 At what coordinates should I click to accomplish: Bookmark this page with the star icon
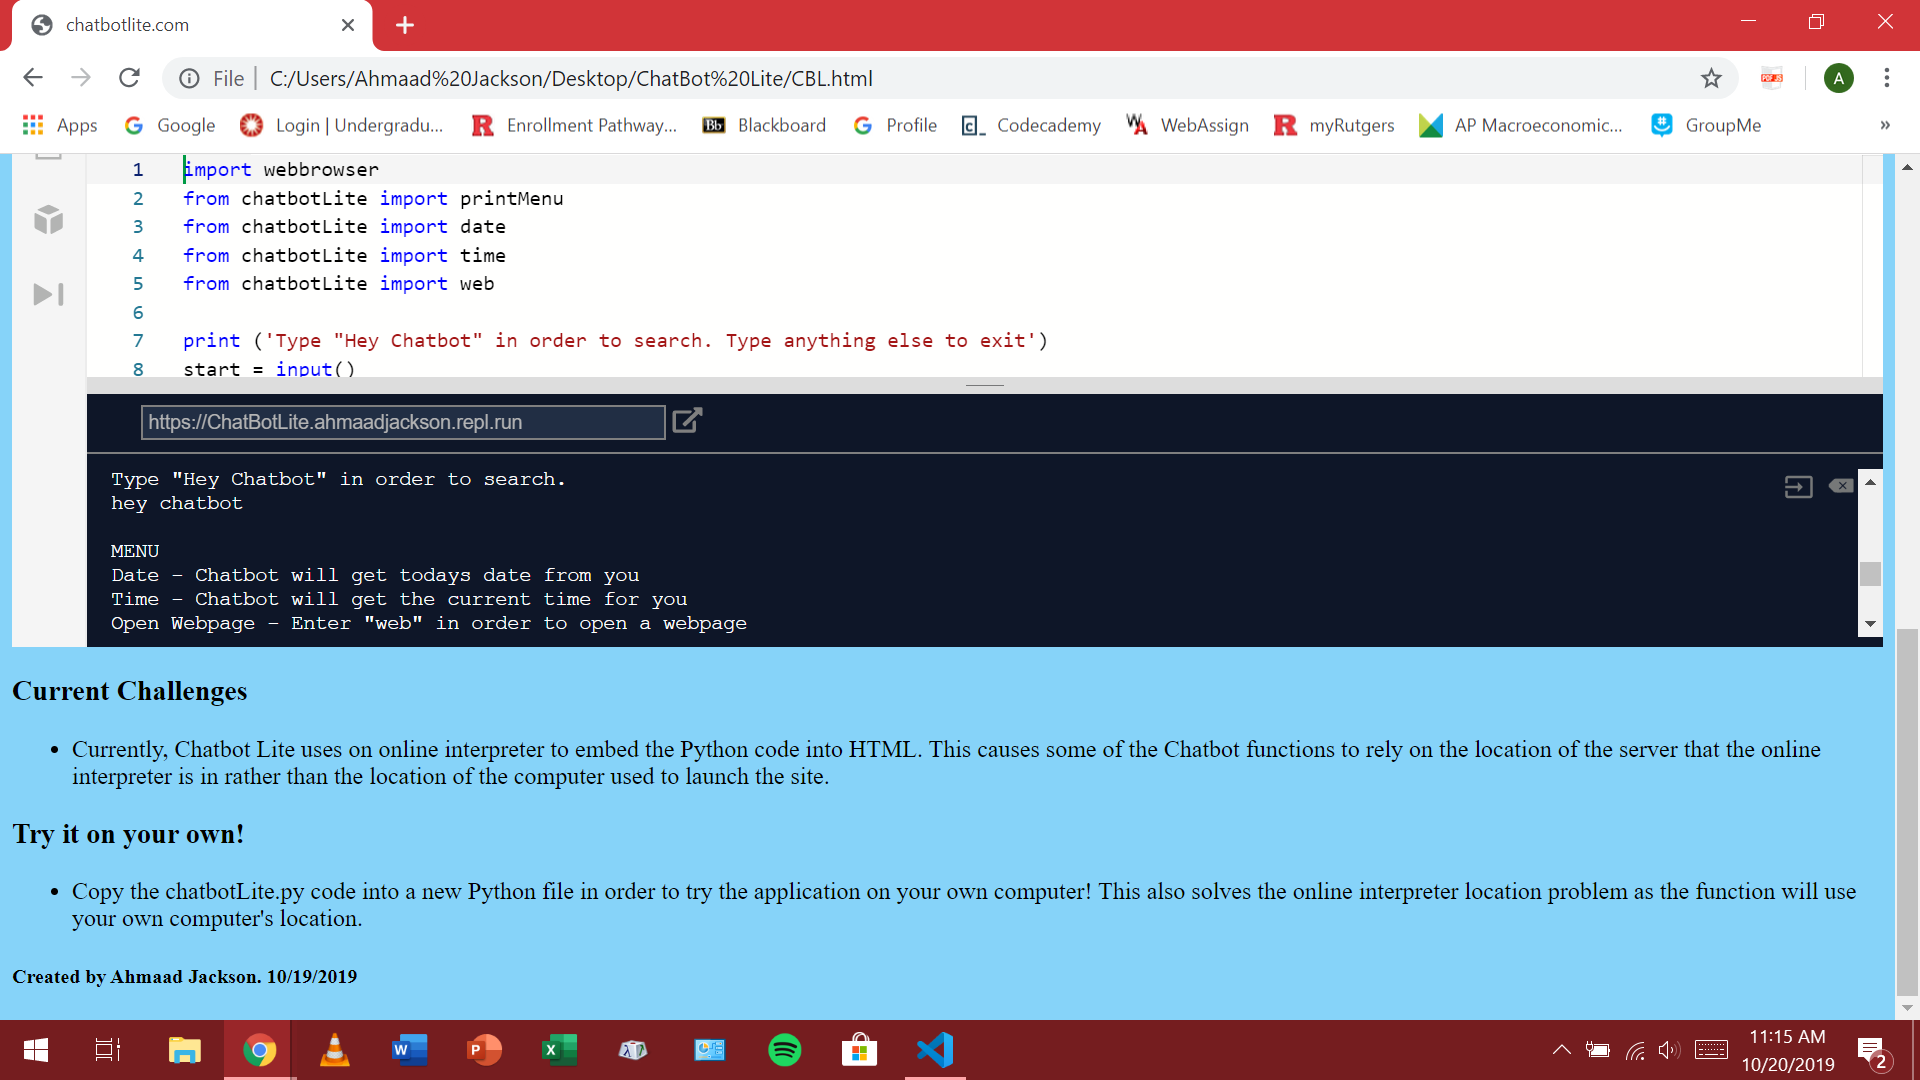tap(1711, 78)
